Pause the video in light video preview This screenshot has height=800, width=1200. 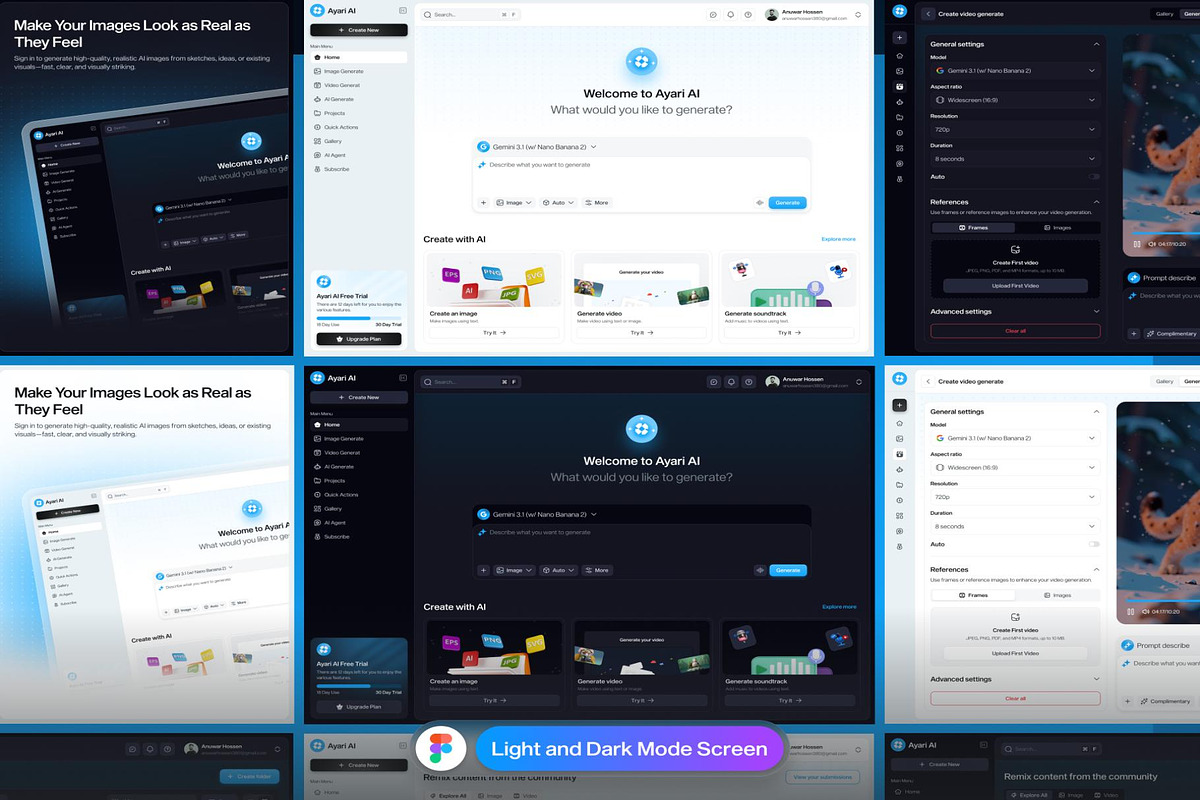click(x=1131, y=611)
